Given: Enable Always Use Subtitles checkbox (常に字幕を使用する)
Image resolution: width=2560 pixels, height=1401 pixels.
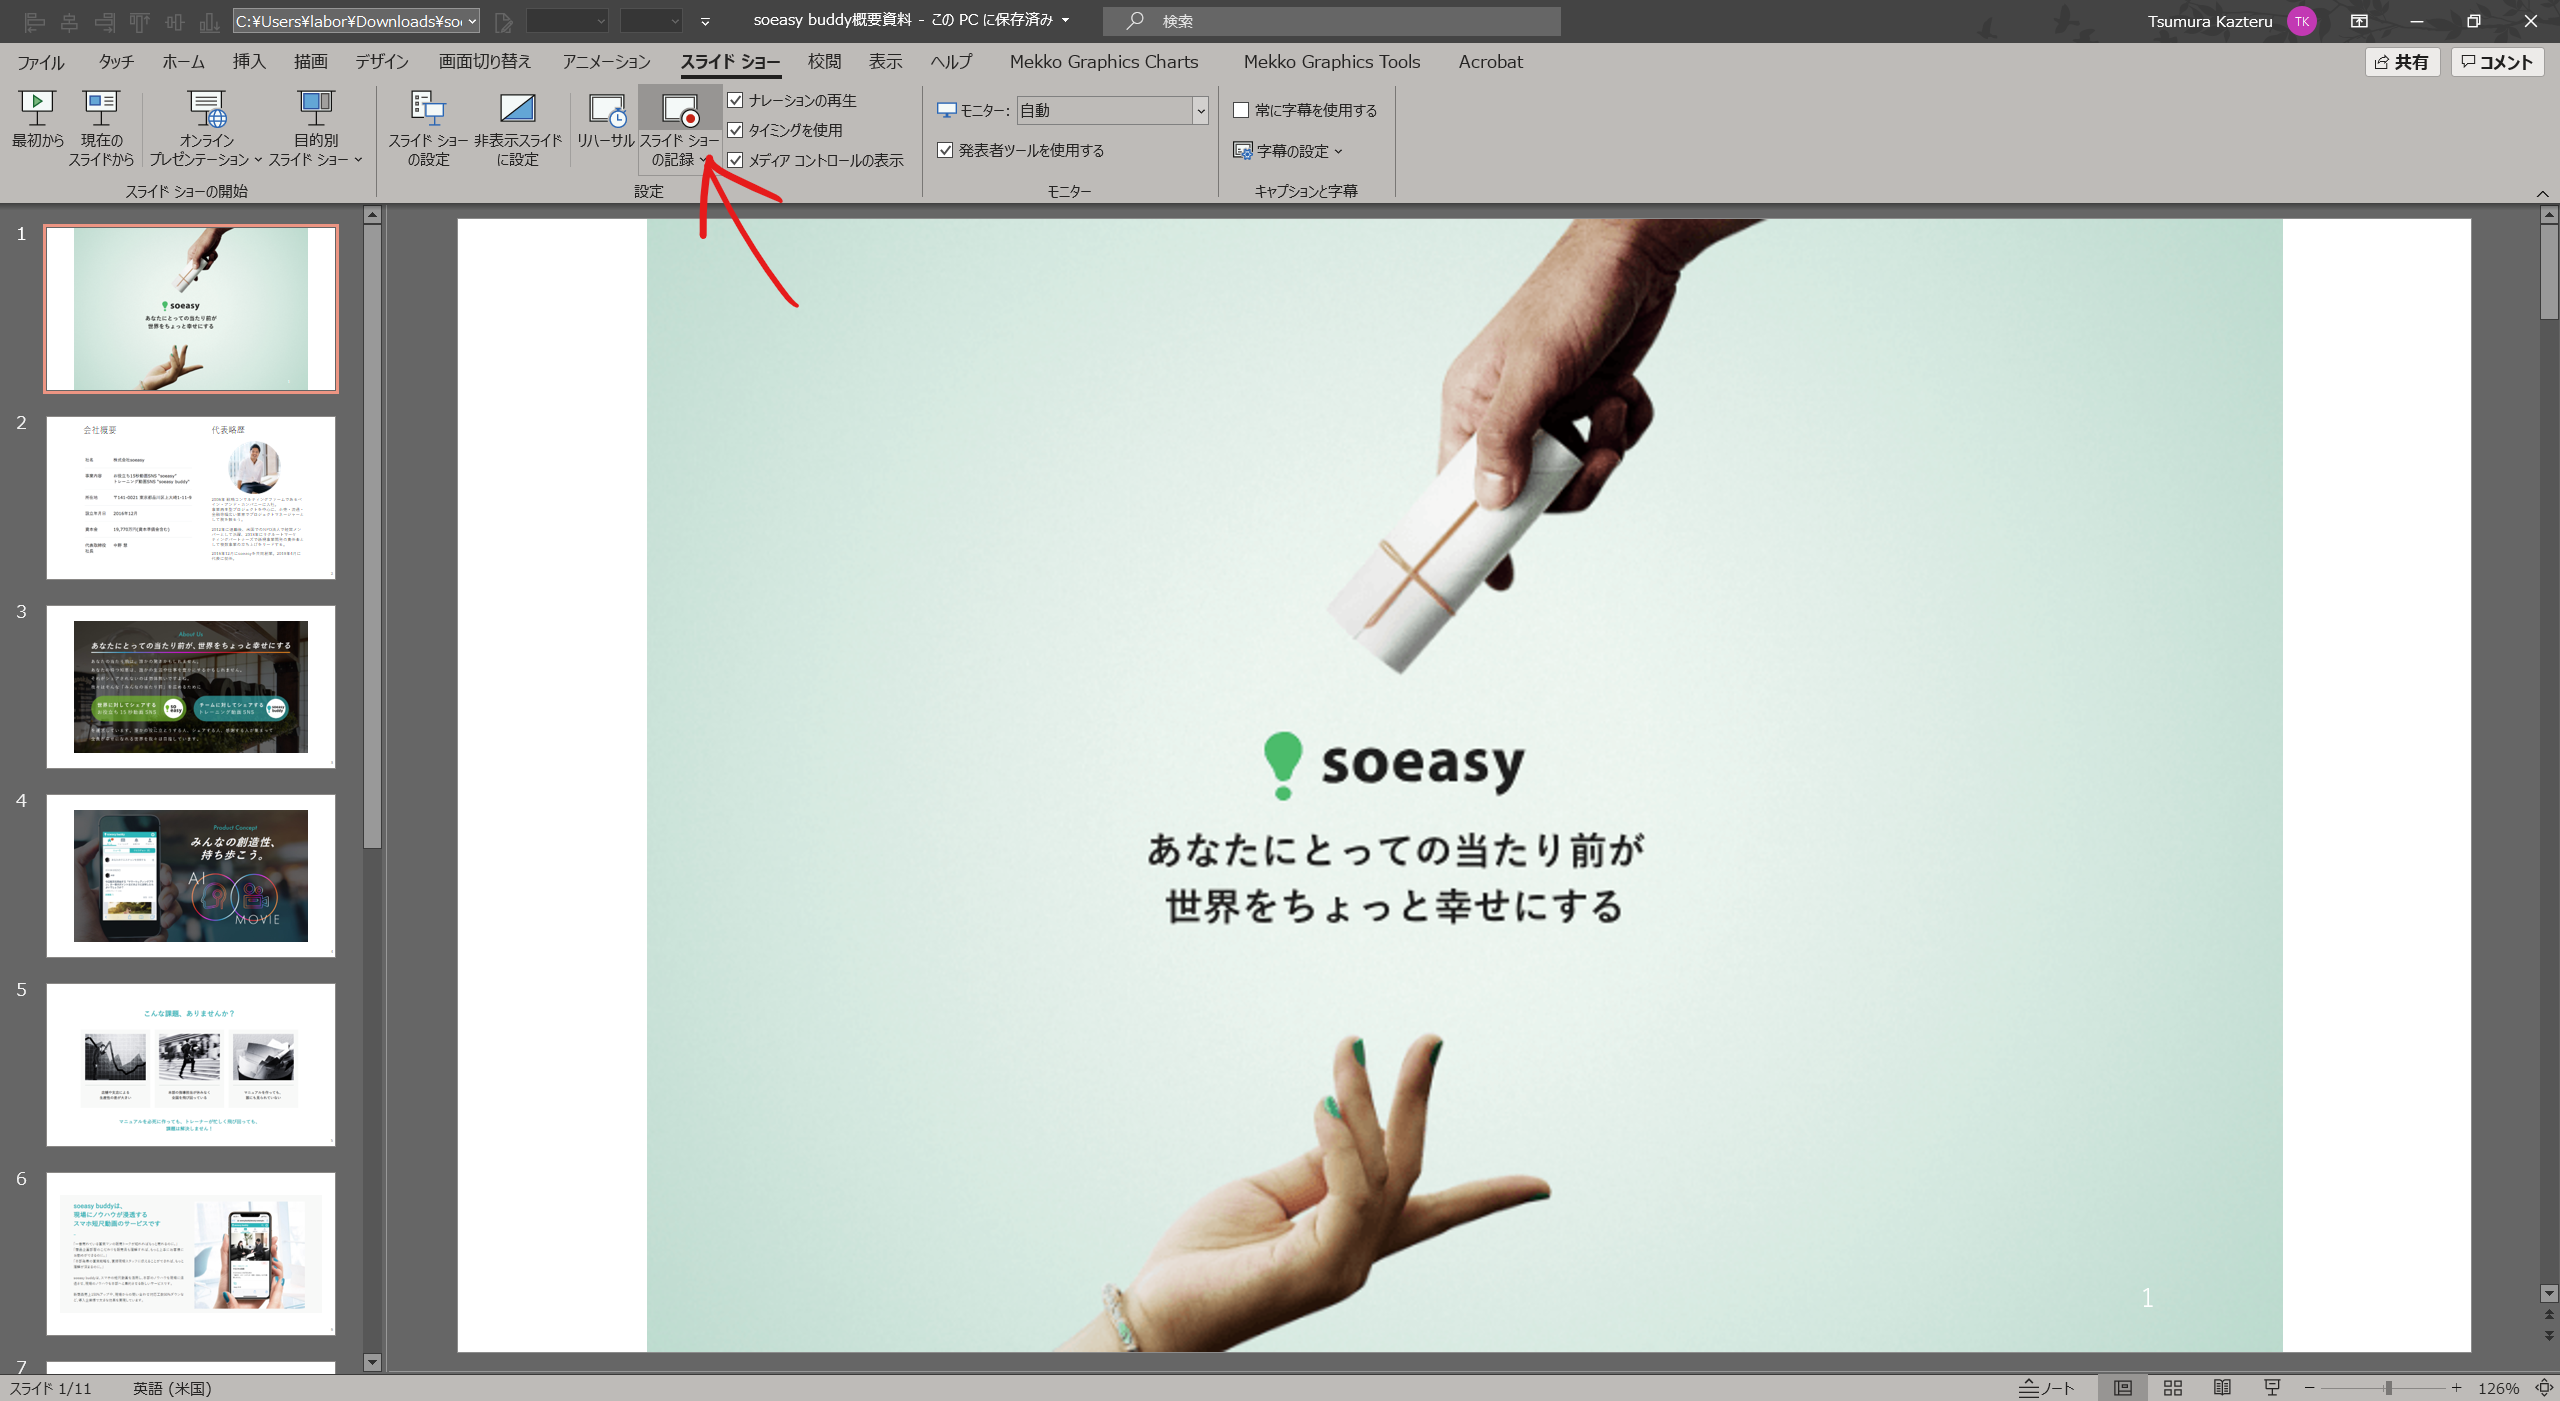Looking at the screenshot, I should [1241, 110].
